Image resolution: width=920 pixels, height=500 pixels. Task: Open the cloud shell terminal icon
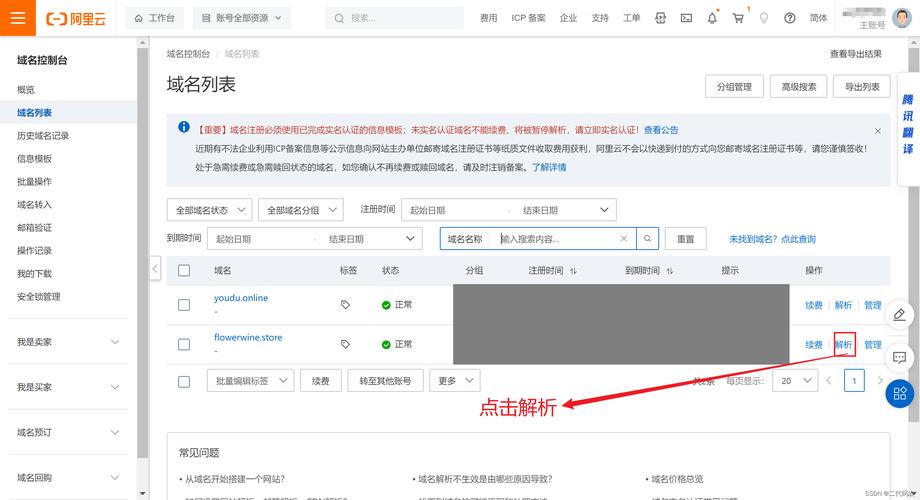click(686, 18)
